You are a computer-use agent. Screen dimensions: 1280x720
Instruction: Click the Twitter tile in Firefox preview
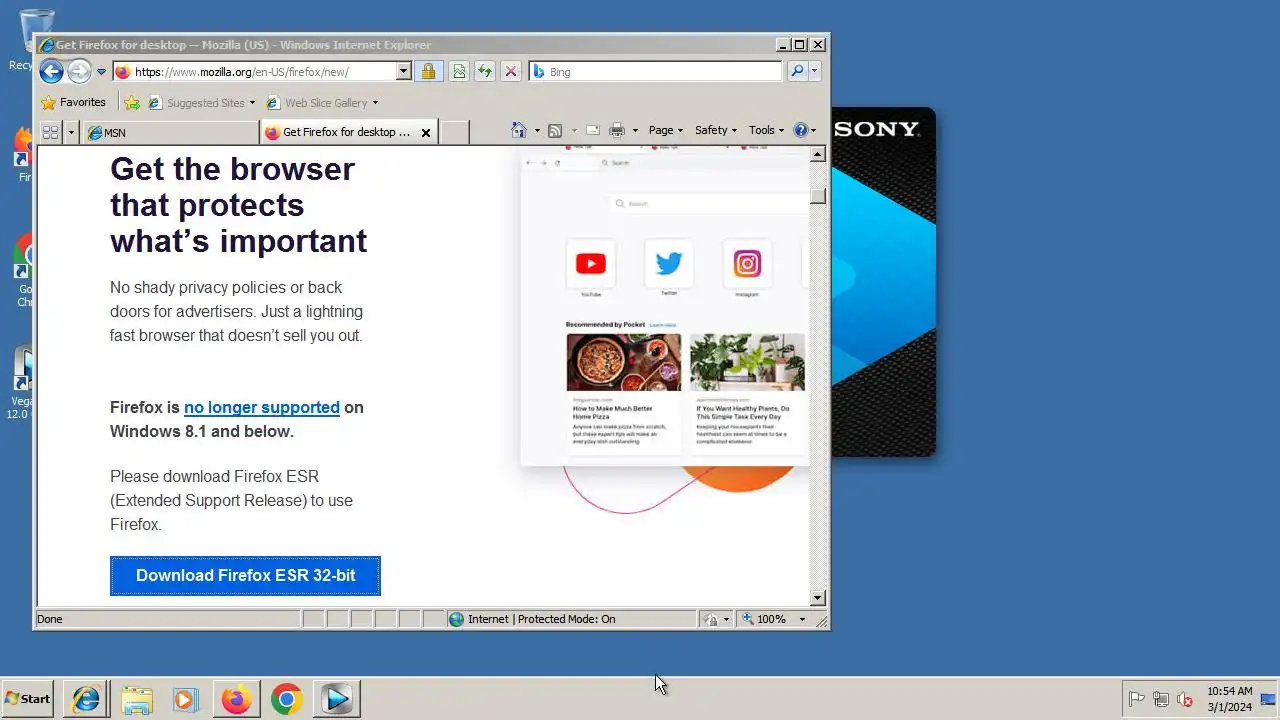(x=668, y=264)
